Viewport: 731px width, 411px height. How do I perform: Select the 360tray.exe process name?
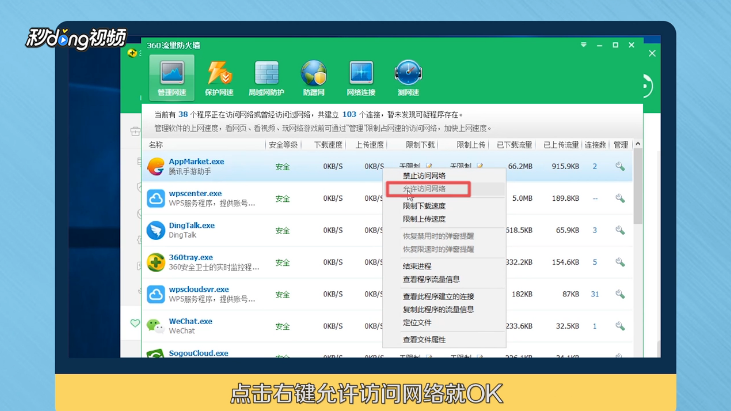tap(191, 257)
